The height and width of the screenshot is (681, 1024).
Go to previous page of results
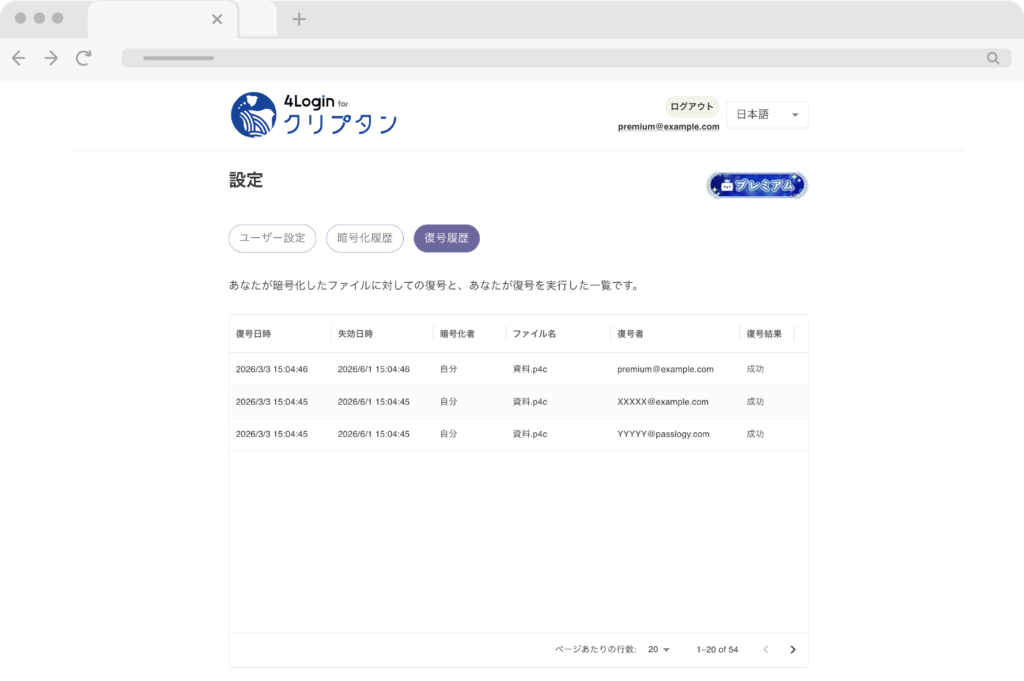click(766, 649)
